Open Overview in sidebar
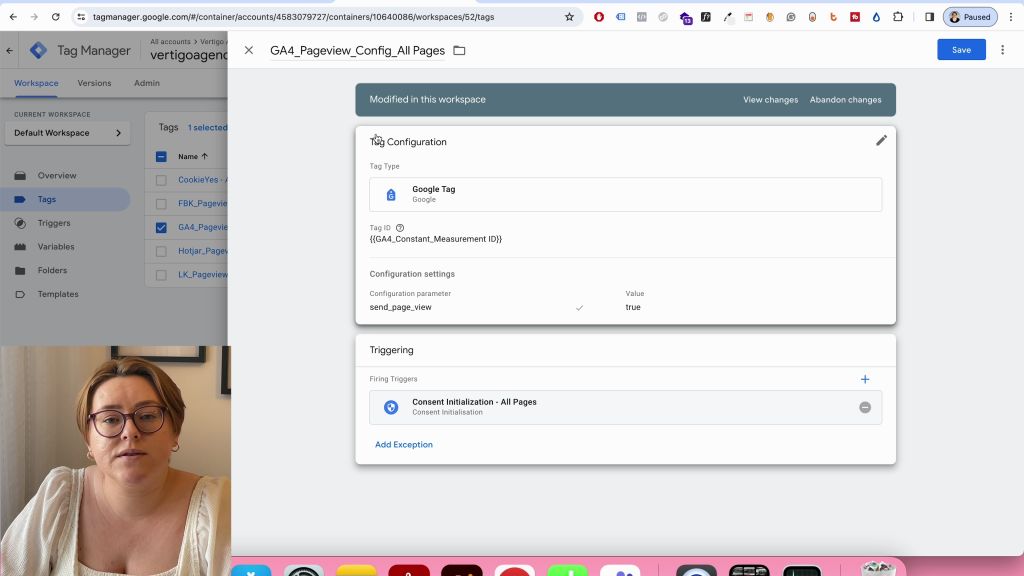 [57, 176]
